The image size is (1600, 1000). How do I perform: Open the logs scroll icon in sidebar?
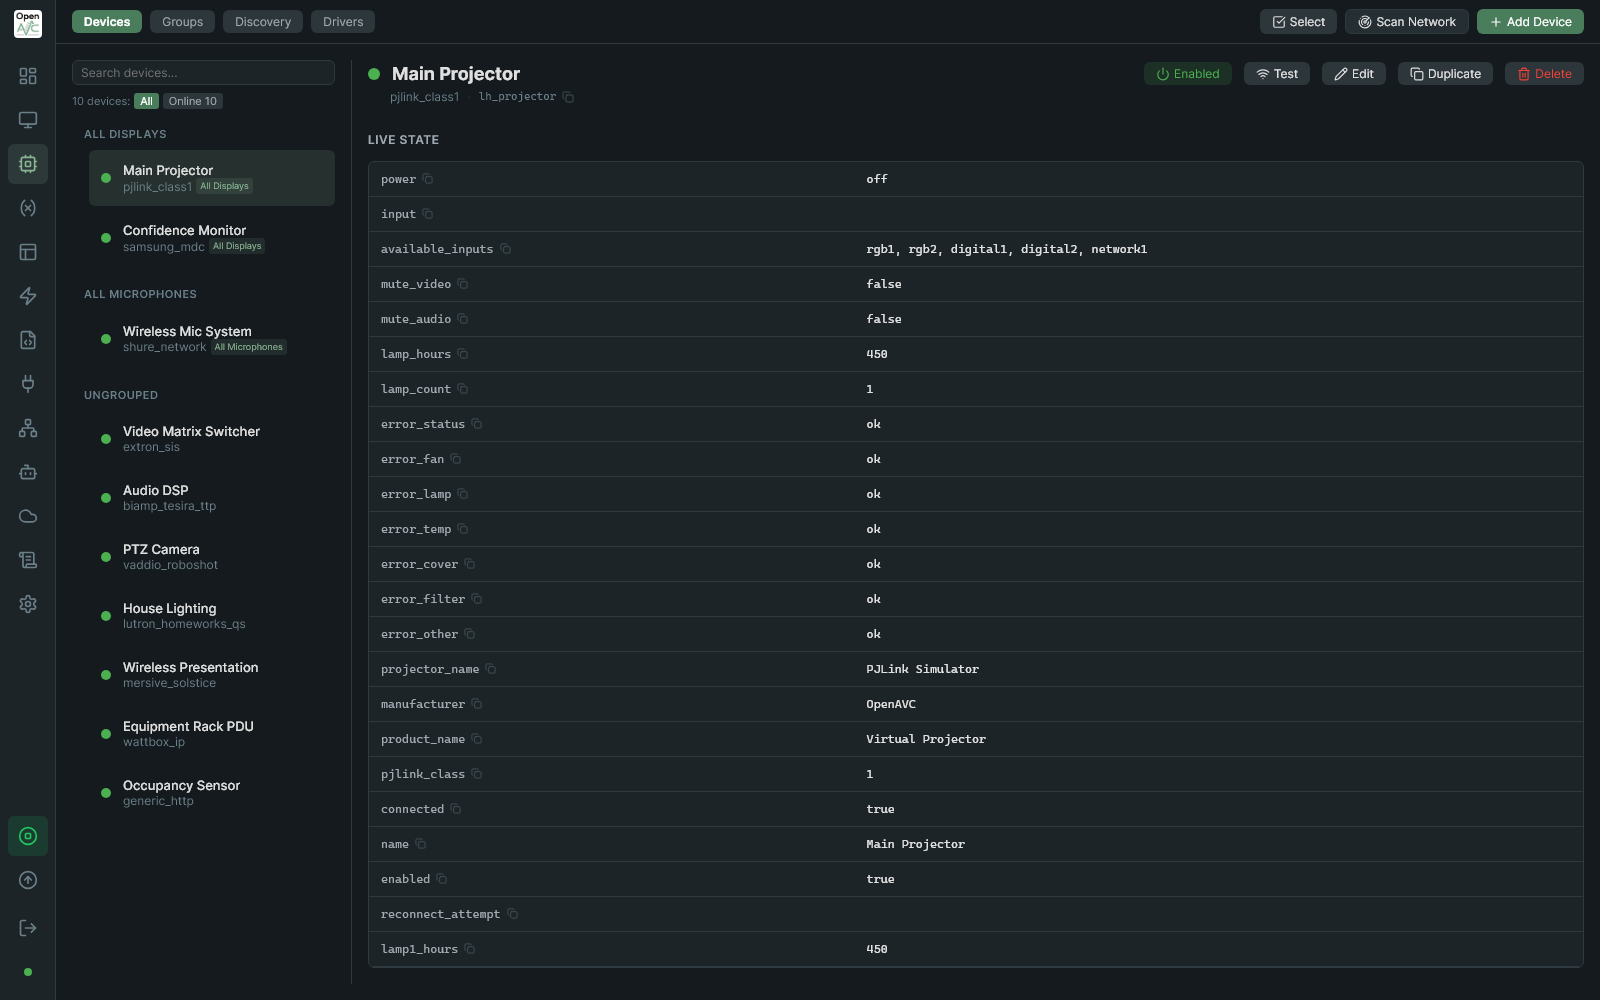tap(28, 560)
